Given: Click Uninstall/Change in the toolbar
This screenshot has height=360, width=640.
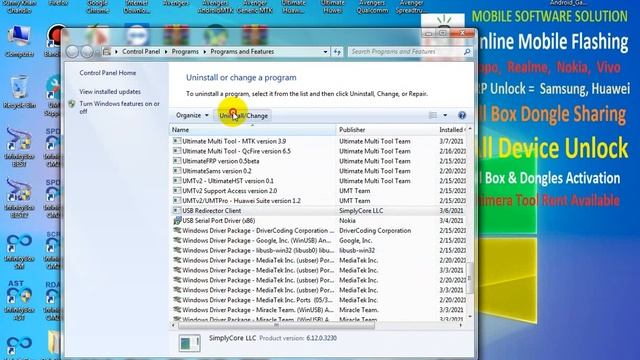Looking at the screenshot, I should (244, 116).
